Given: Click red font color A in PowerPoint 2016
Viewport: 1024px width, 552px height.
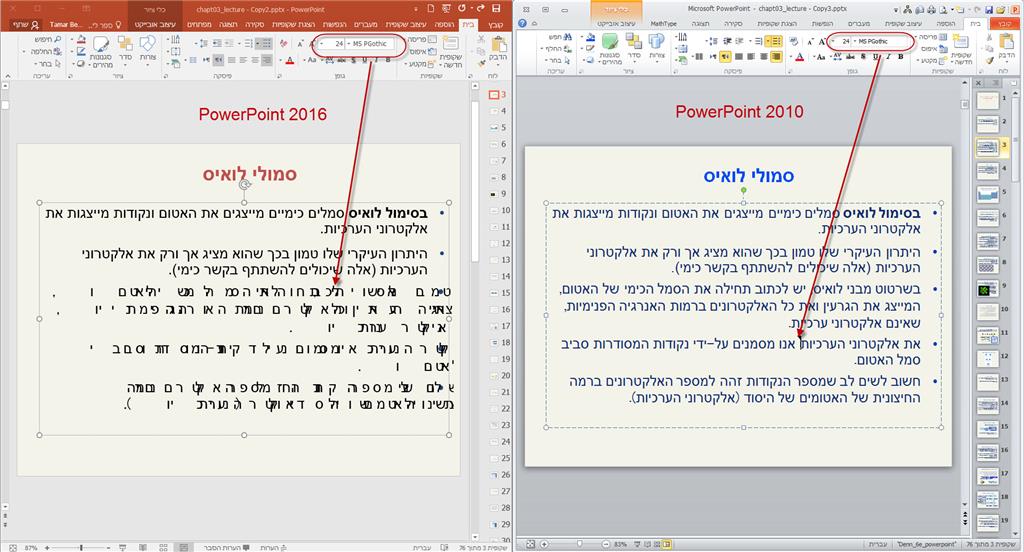Looking at the screenshot, I should click(x=289, y=60).
